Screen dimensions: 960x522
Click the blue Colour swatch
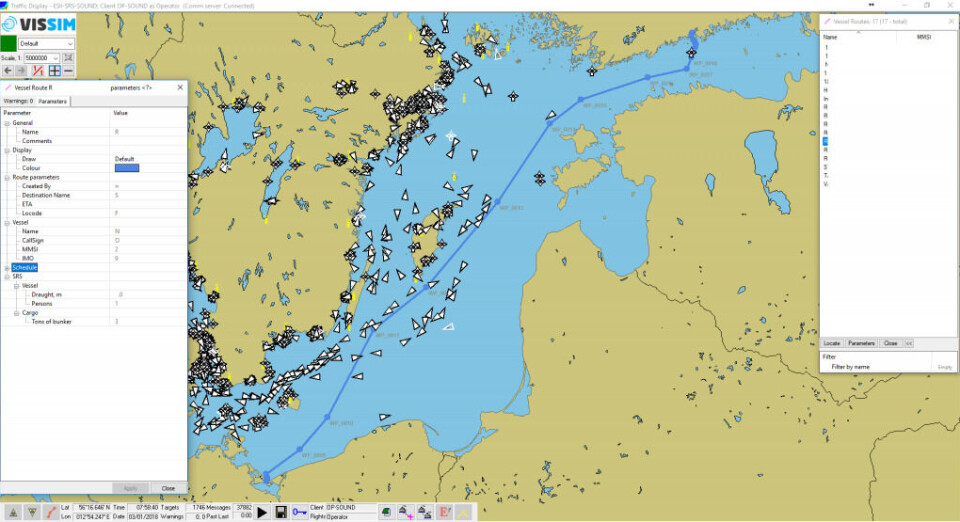point(127,168)
